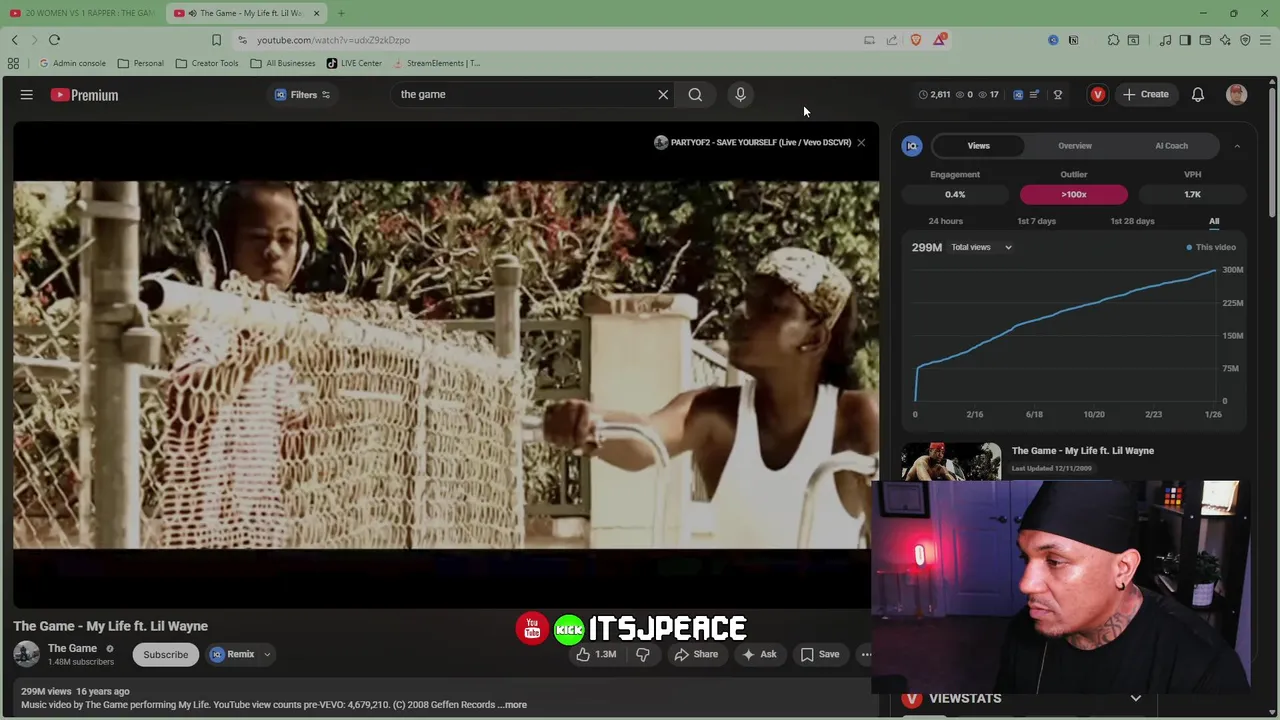
Task: Switch to the Overview tab
Action: pyautogui.click(x=1075, y=146)
